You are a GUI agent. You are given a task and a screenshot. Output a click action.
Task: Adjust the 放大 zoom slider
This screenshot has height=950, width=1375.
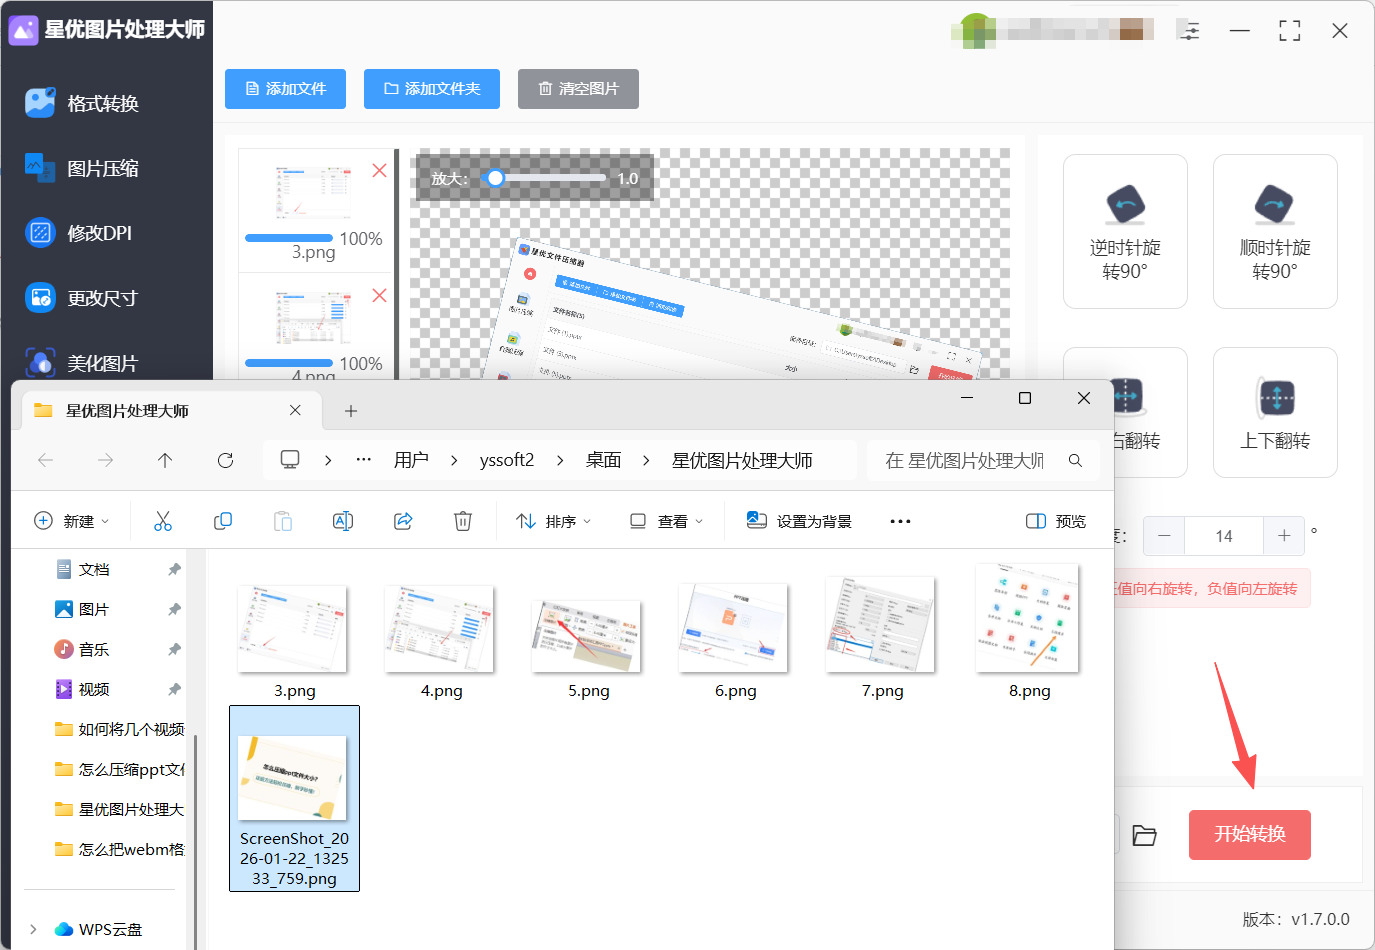(546, 178)
